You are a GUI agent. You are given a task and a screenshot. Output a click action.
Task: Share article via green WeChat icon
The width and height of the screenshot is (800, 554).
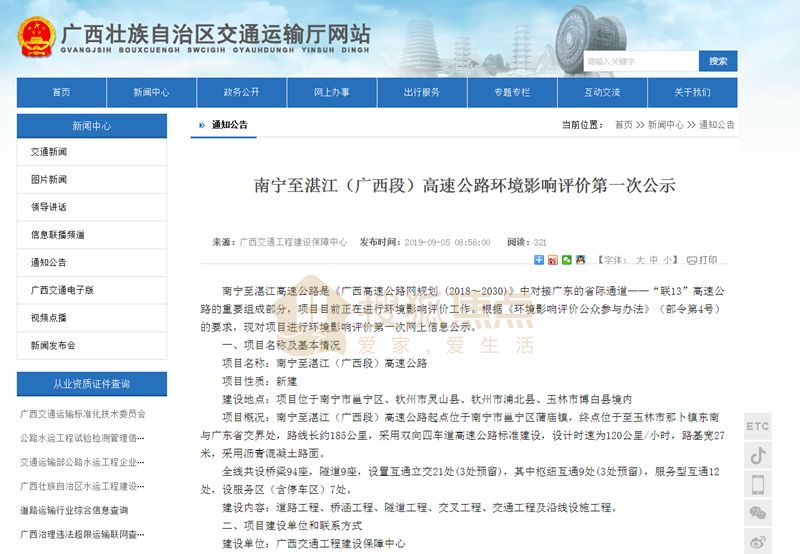(566, 260)
